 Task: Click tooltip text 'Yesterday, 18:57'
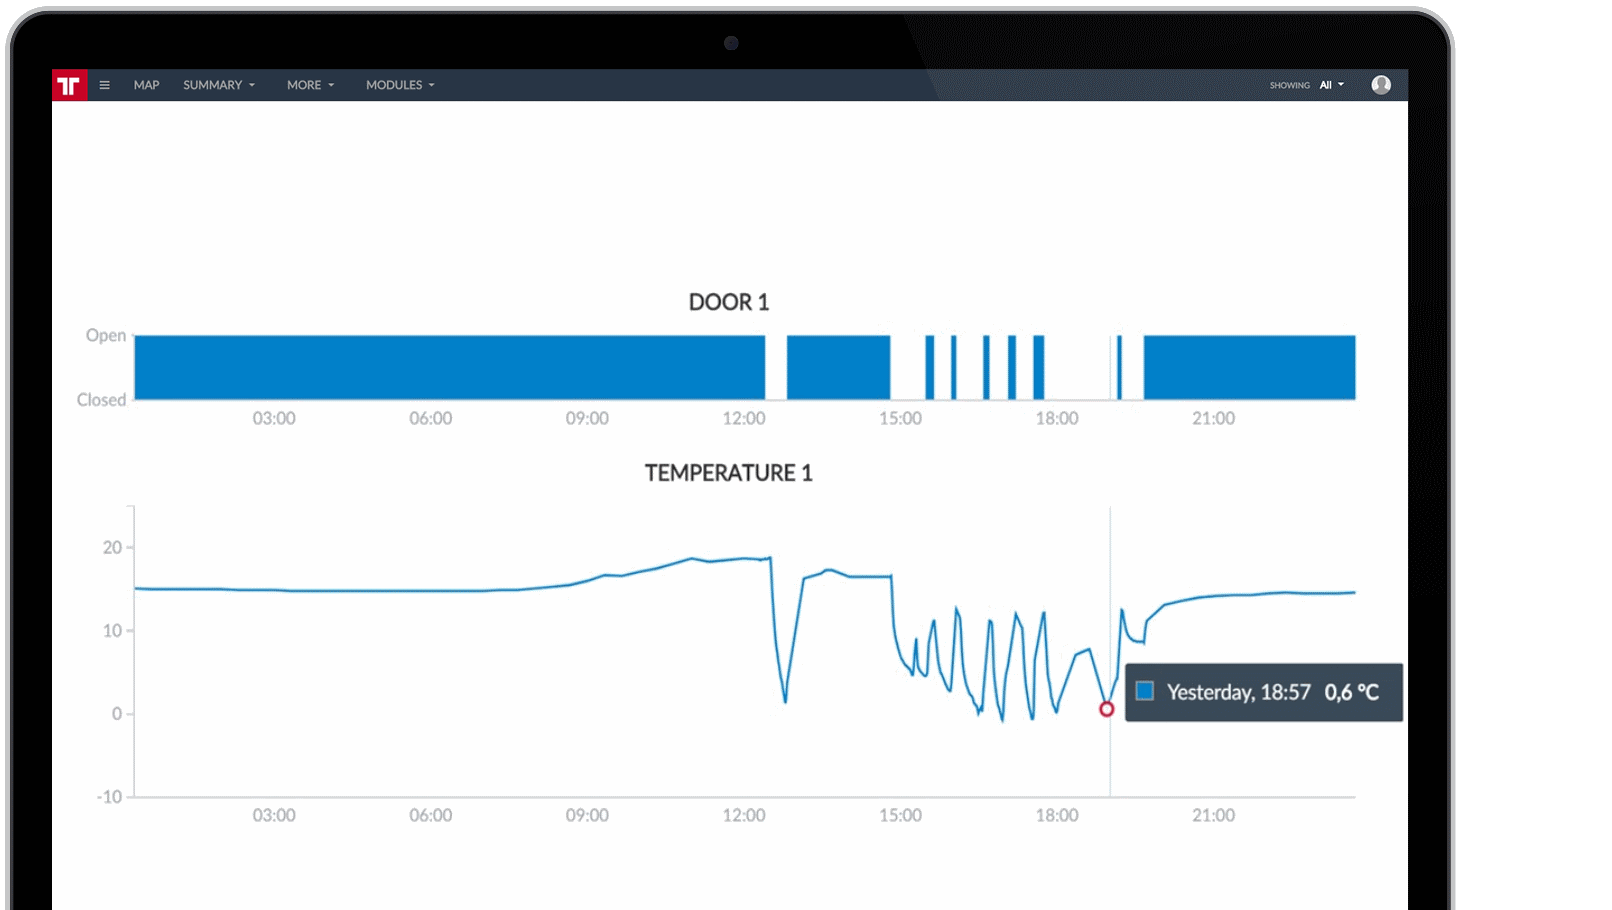[x=1239, y=692]
